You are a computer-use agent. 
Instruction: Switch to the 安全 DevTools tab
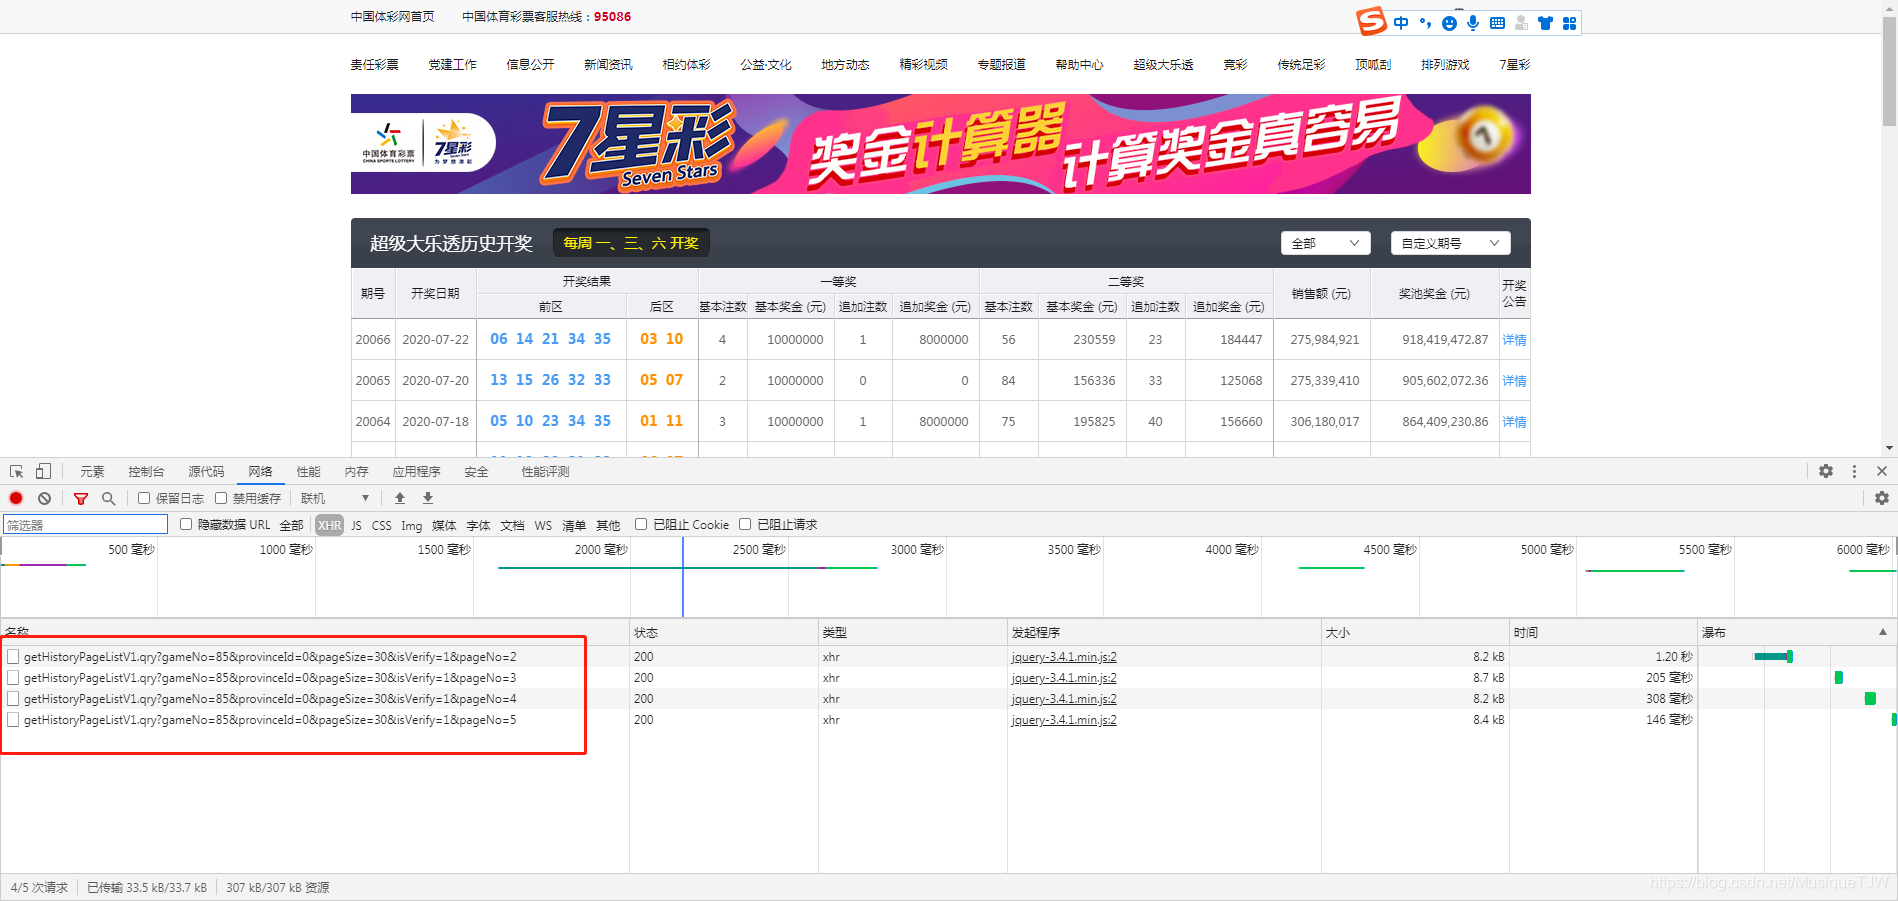pyautogui.click(x=476, y=472)
